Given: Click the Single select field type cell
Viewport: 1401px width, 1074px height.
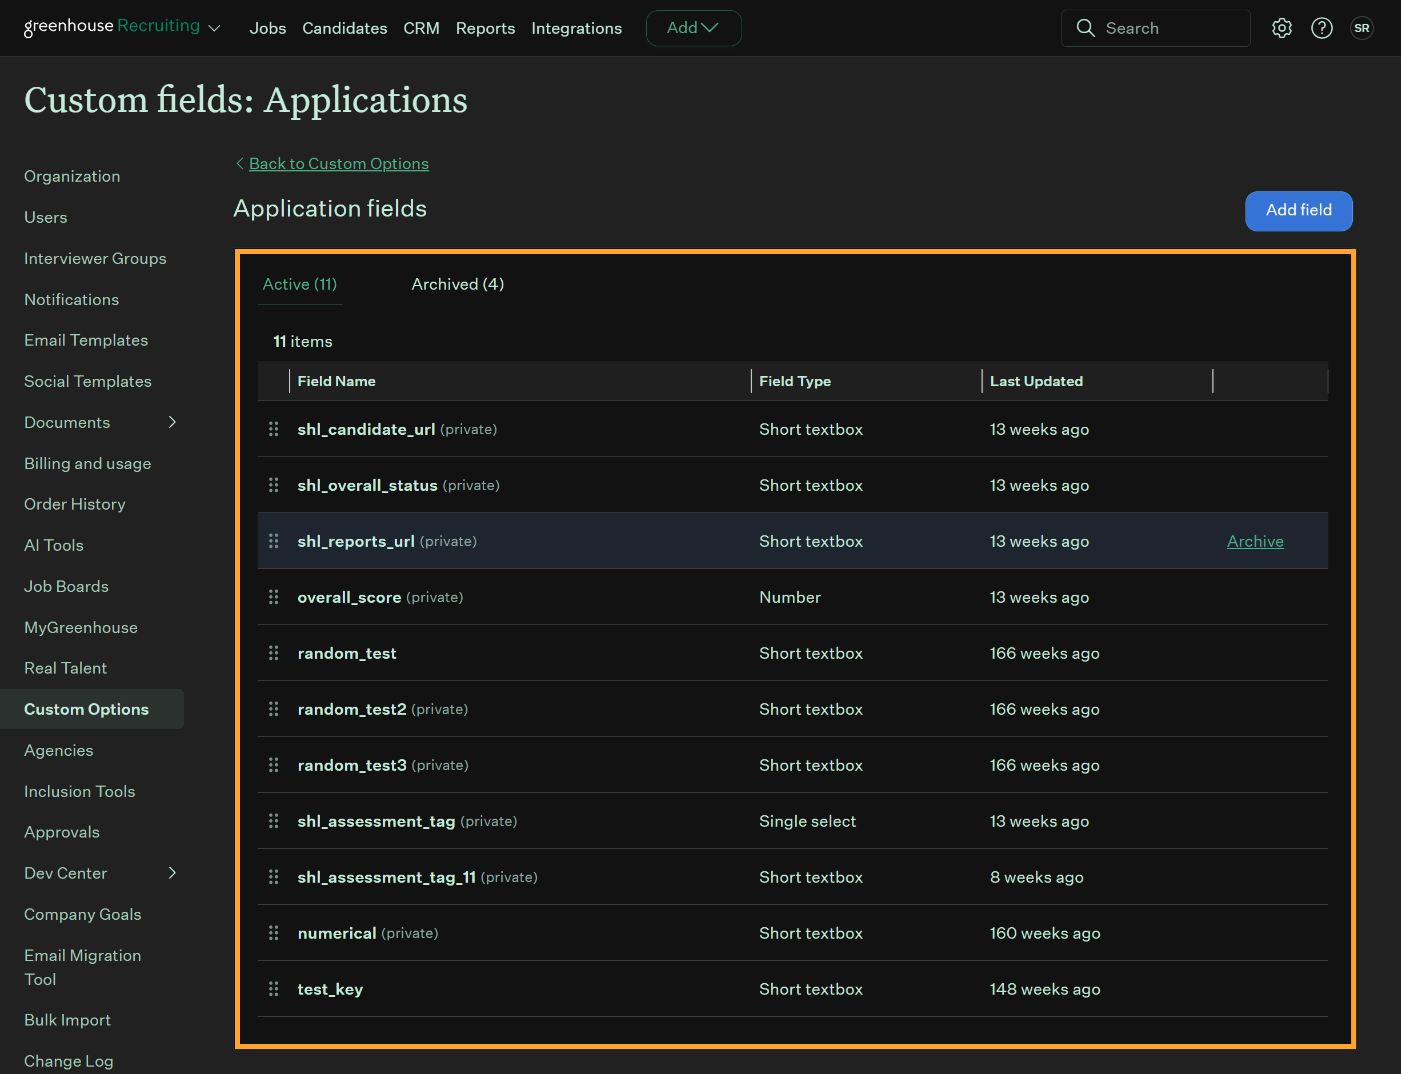Looking at the screenshot, I should 808,821.
